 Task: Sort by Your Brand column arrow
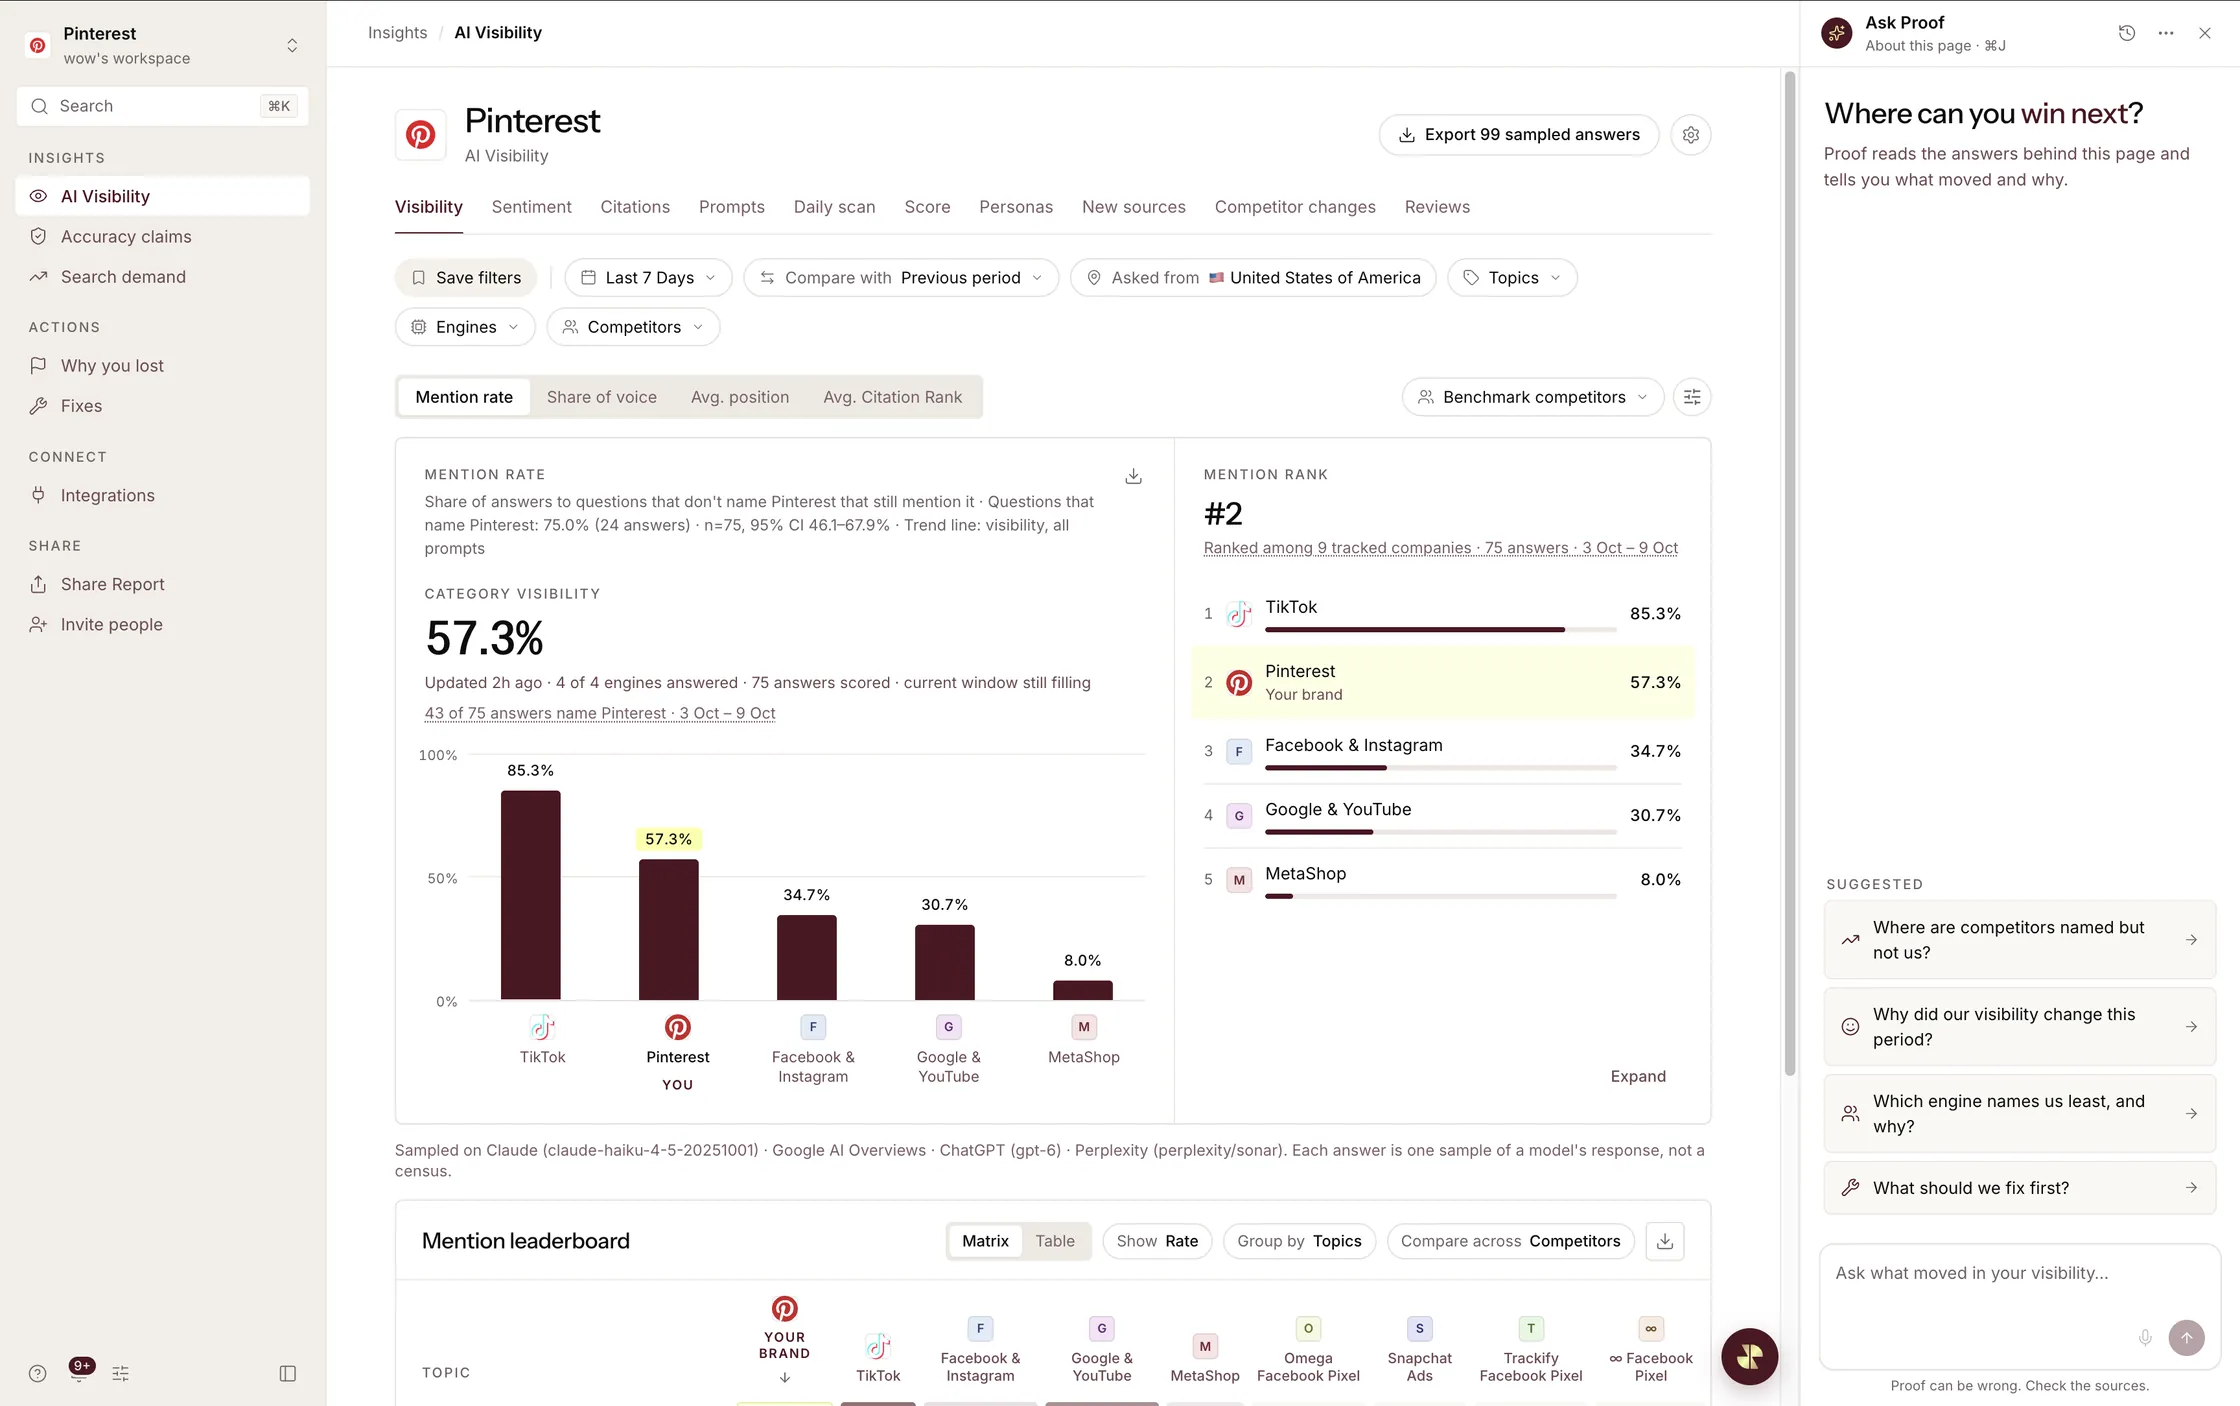(785, 1378)
